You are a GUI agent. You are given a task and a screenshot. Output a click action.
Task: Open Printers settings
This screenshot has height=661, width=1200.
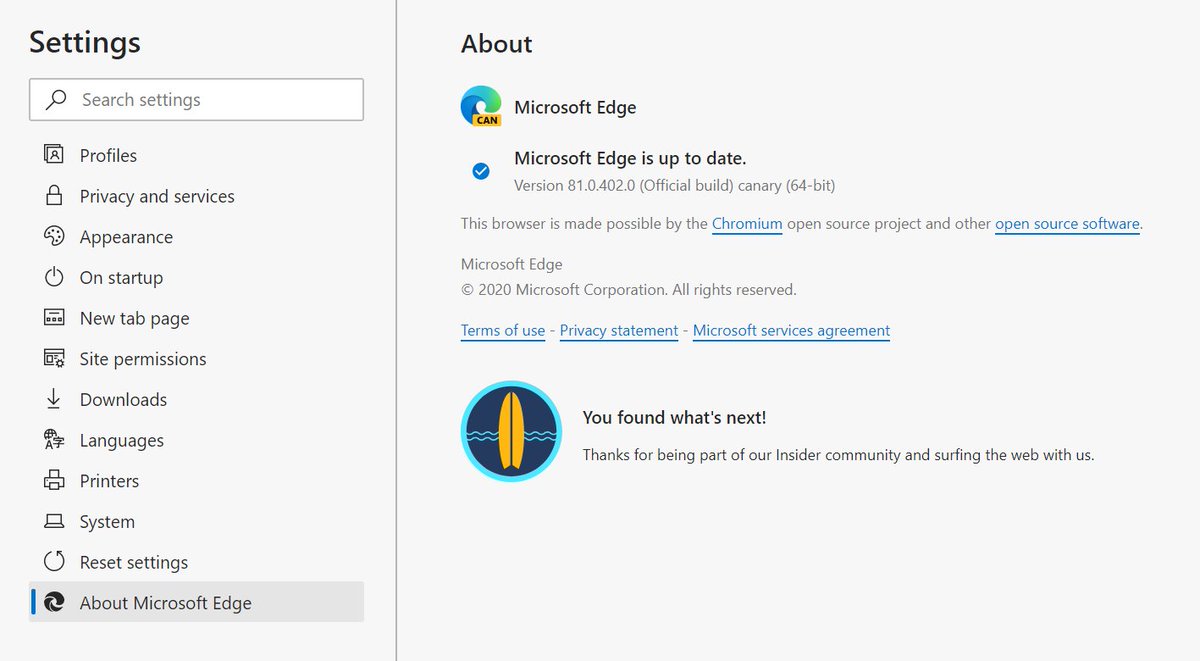(196, 481)
